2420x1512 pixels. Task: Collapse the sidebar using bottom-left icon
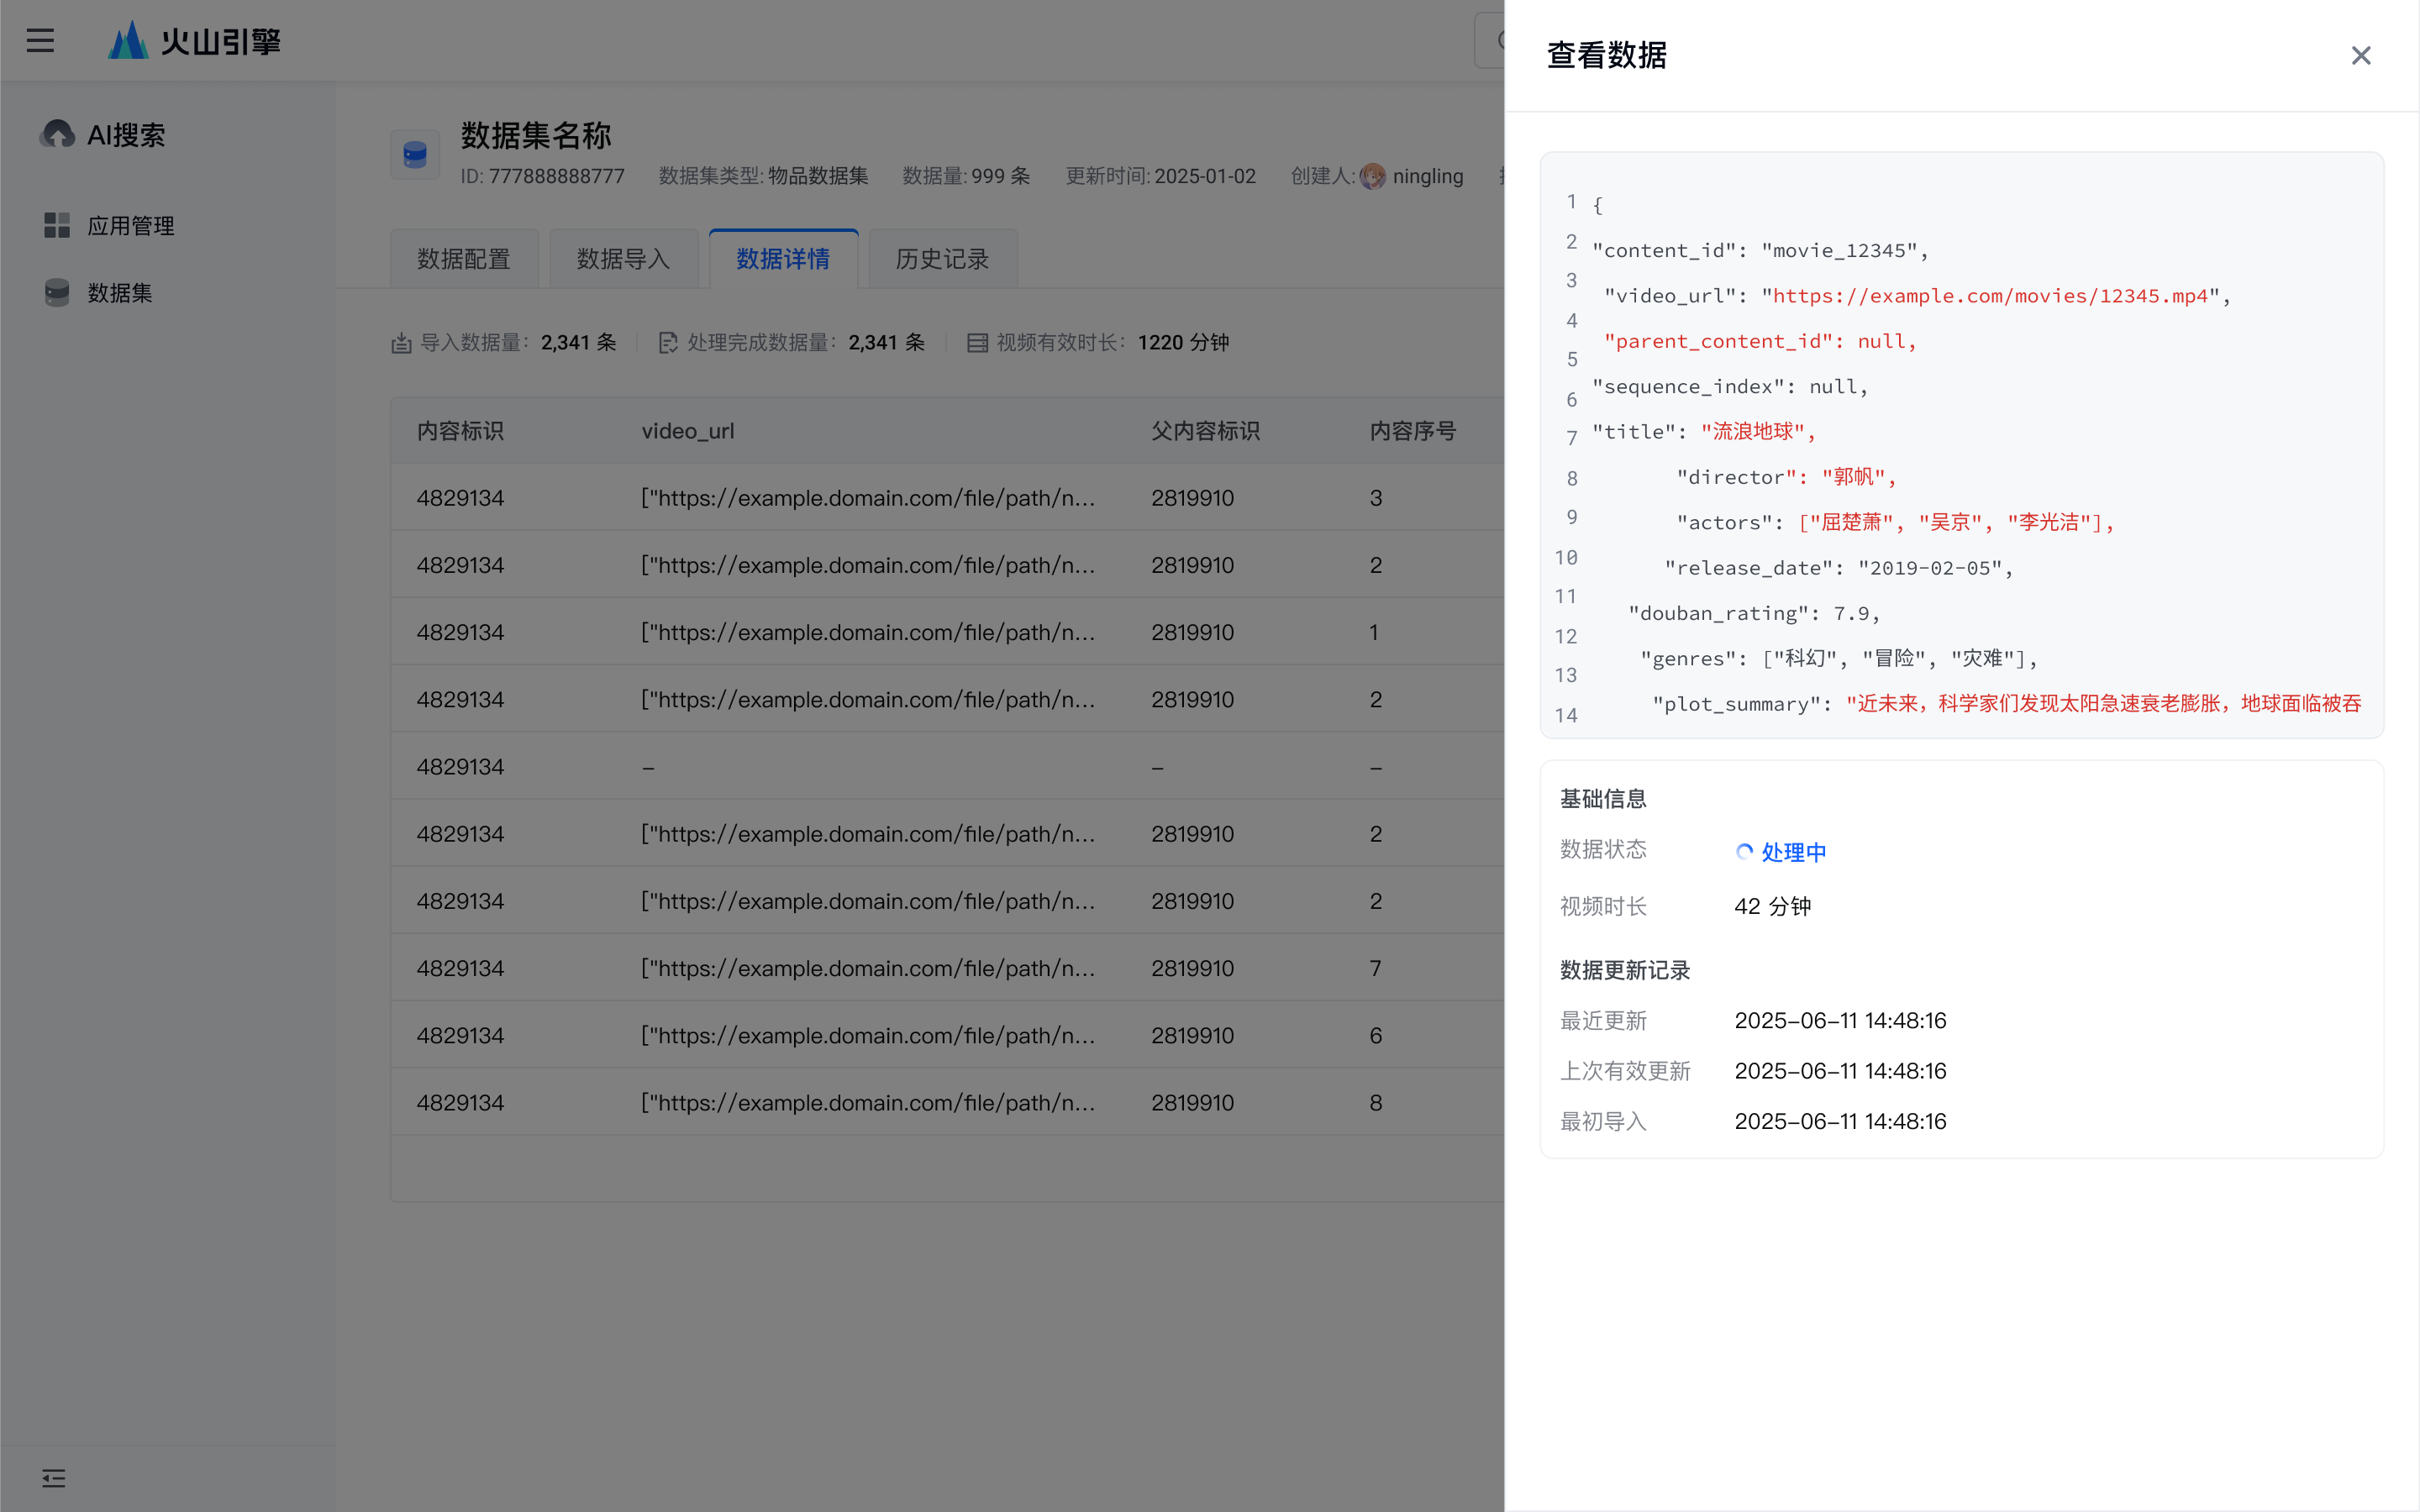pyautogui.click(x=54, y=1478)
